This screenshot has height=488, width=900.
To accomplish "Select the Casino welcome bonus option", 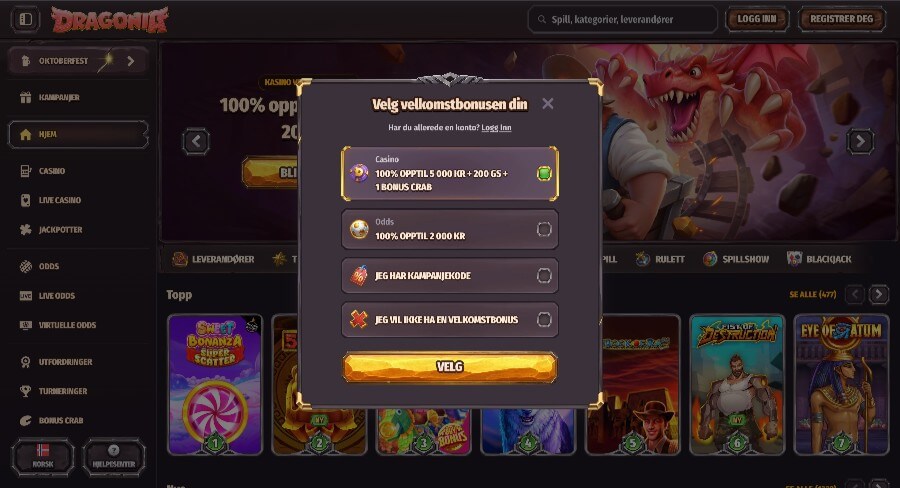I will [x=449, y=173].
